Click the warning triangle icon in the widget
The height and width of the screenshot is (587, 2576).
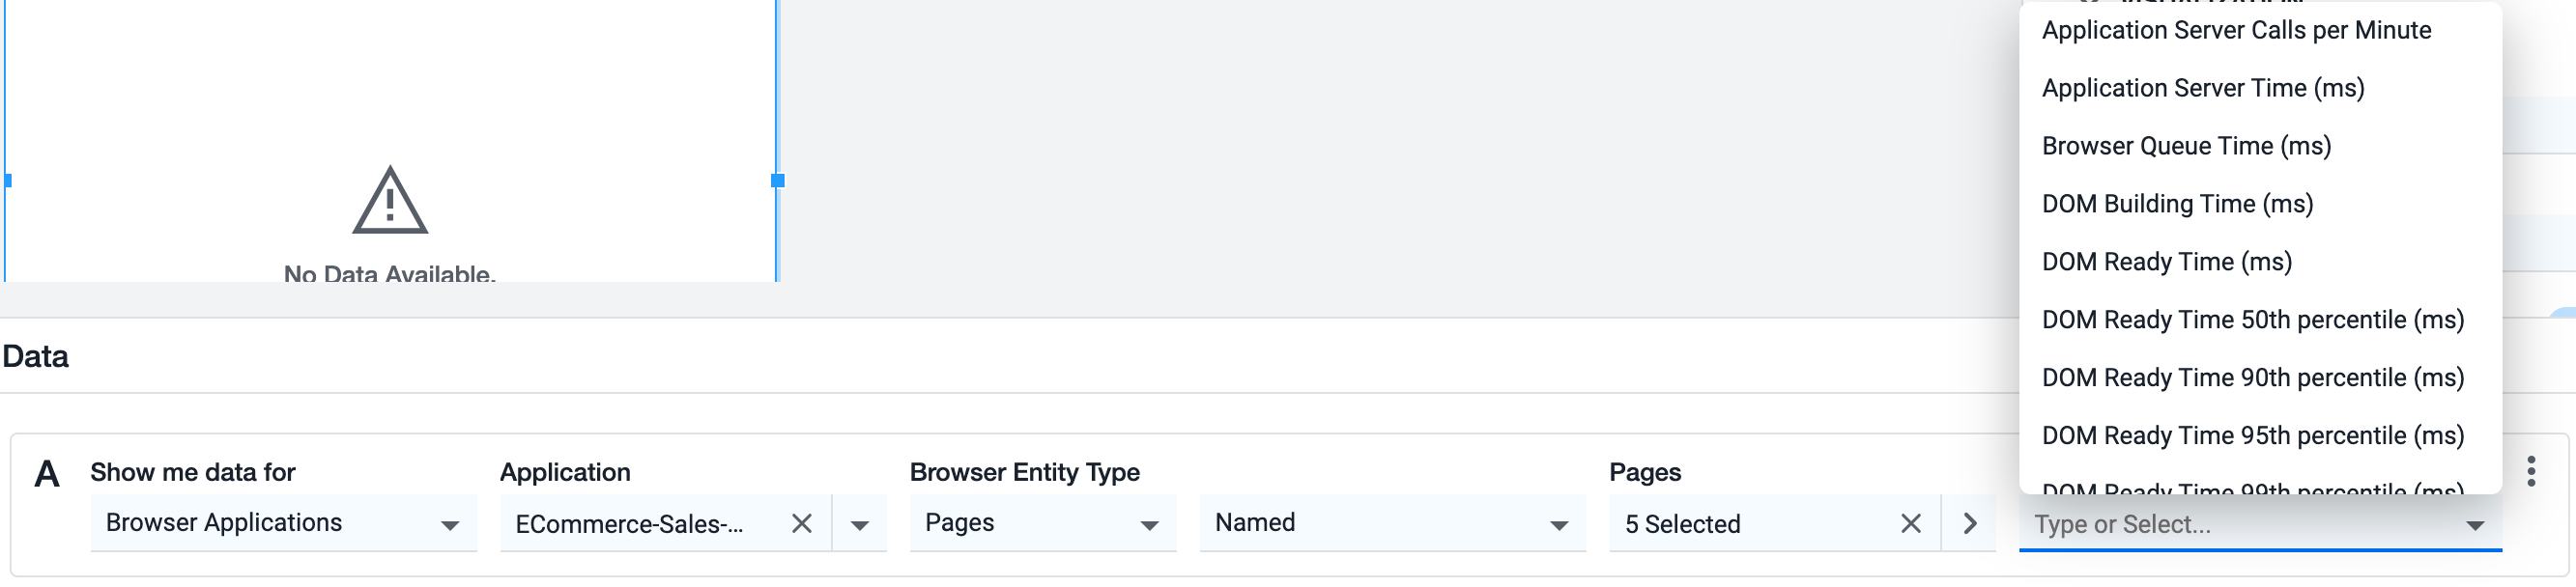390,200
